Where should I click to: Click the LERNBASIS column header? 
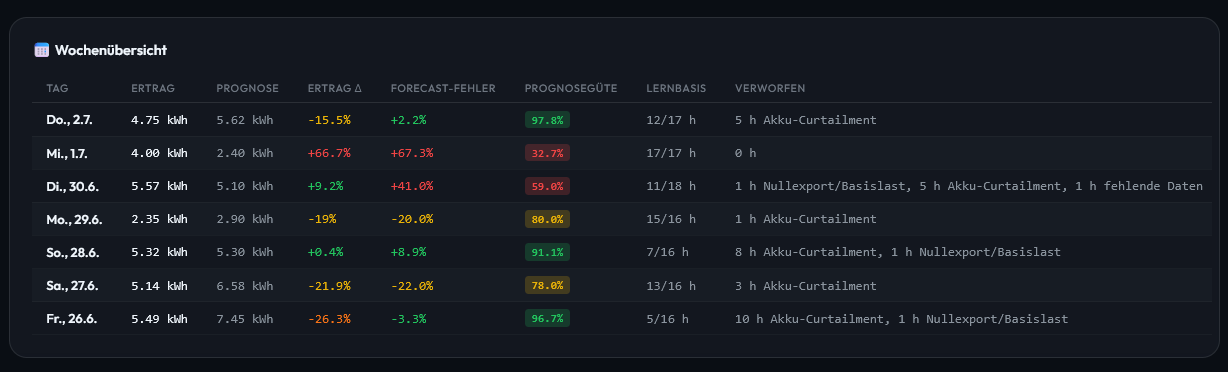click(676, 88)
